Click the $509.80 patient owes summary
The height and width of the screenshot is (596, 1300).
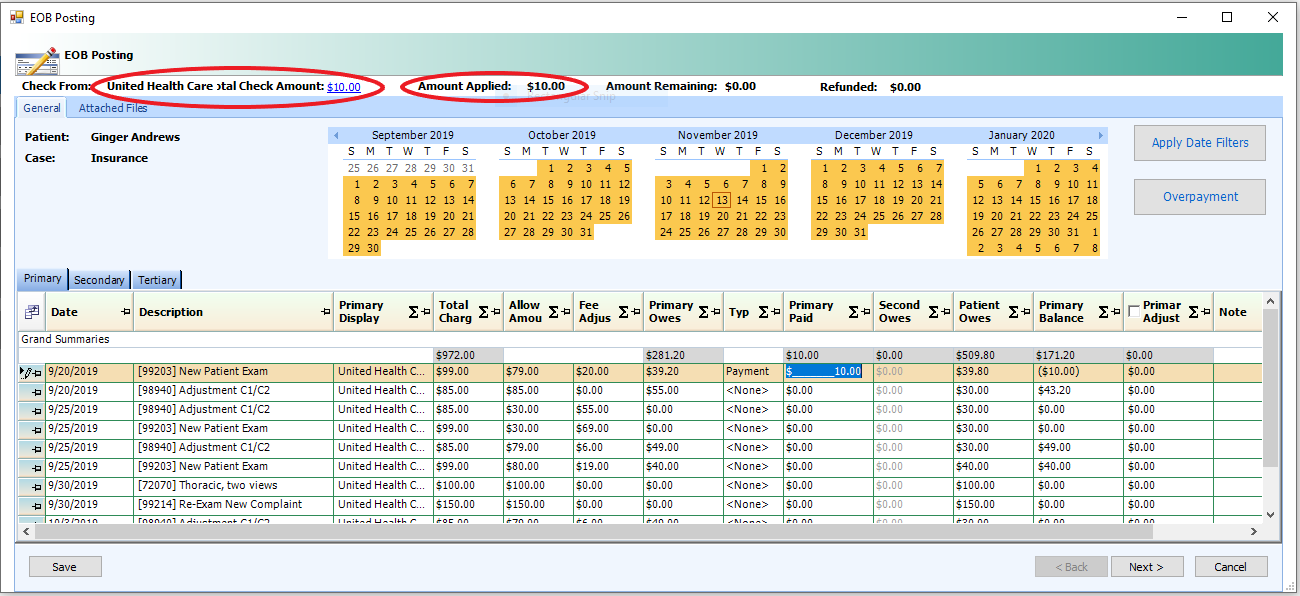pos(993,355)
